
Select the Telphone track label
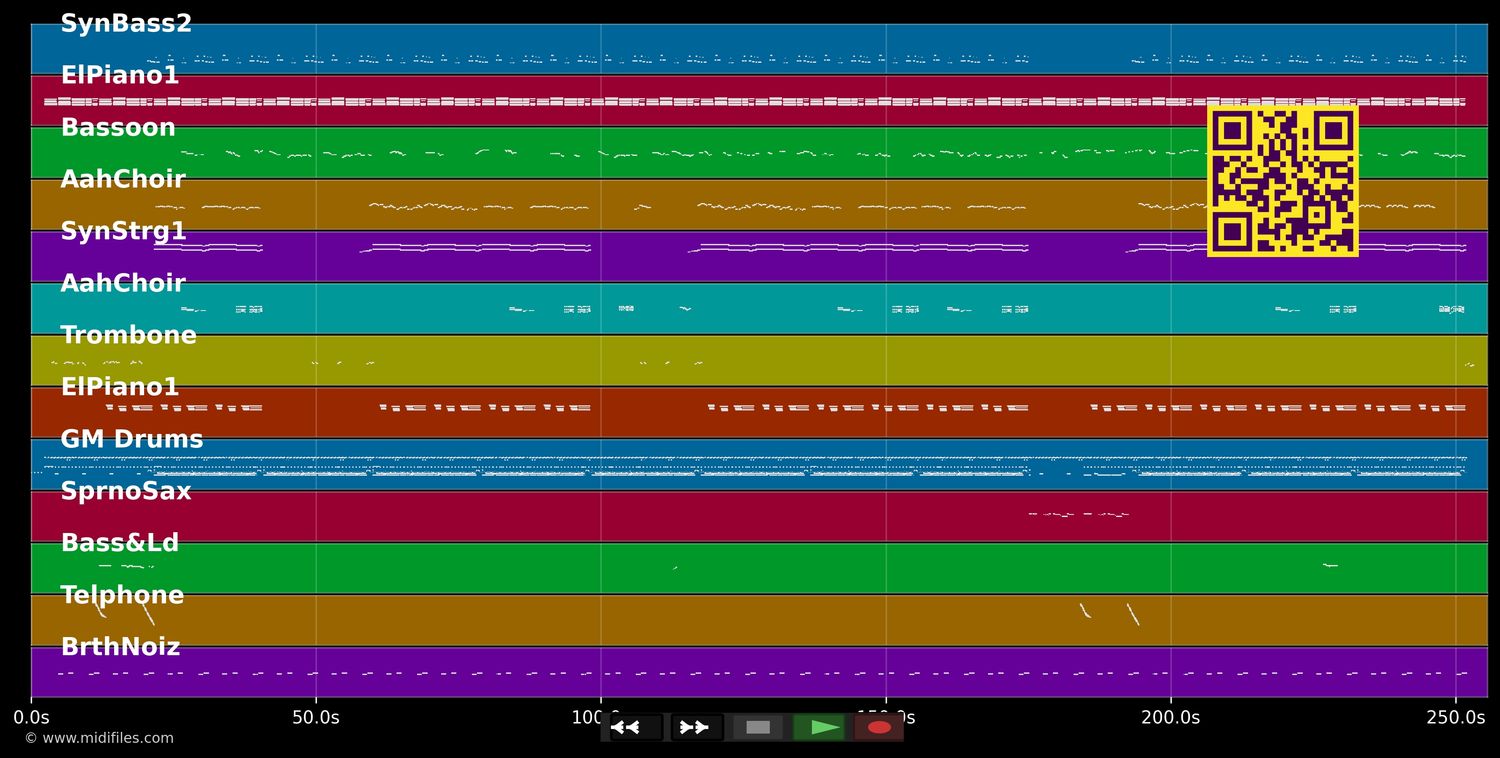[122, 596]
